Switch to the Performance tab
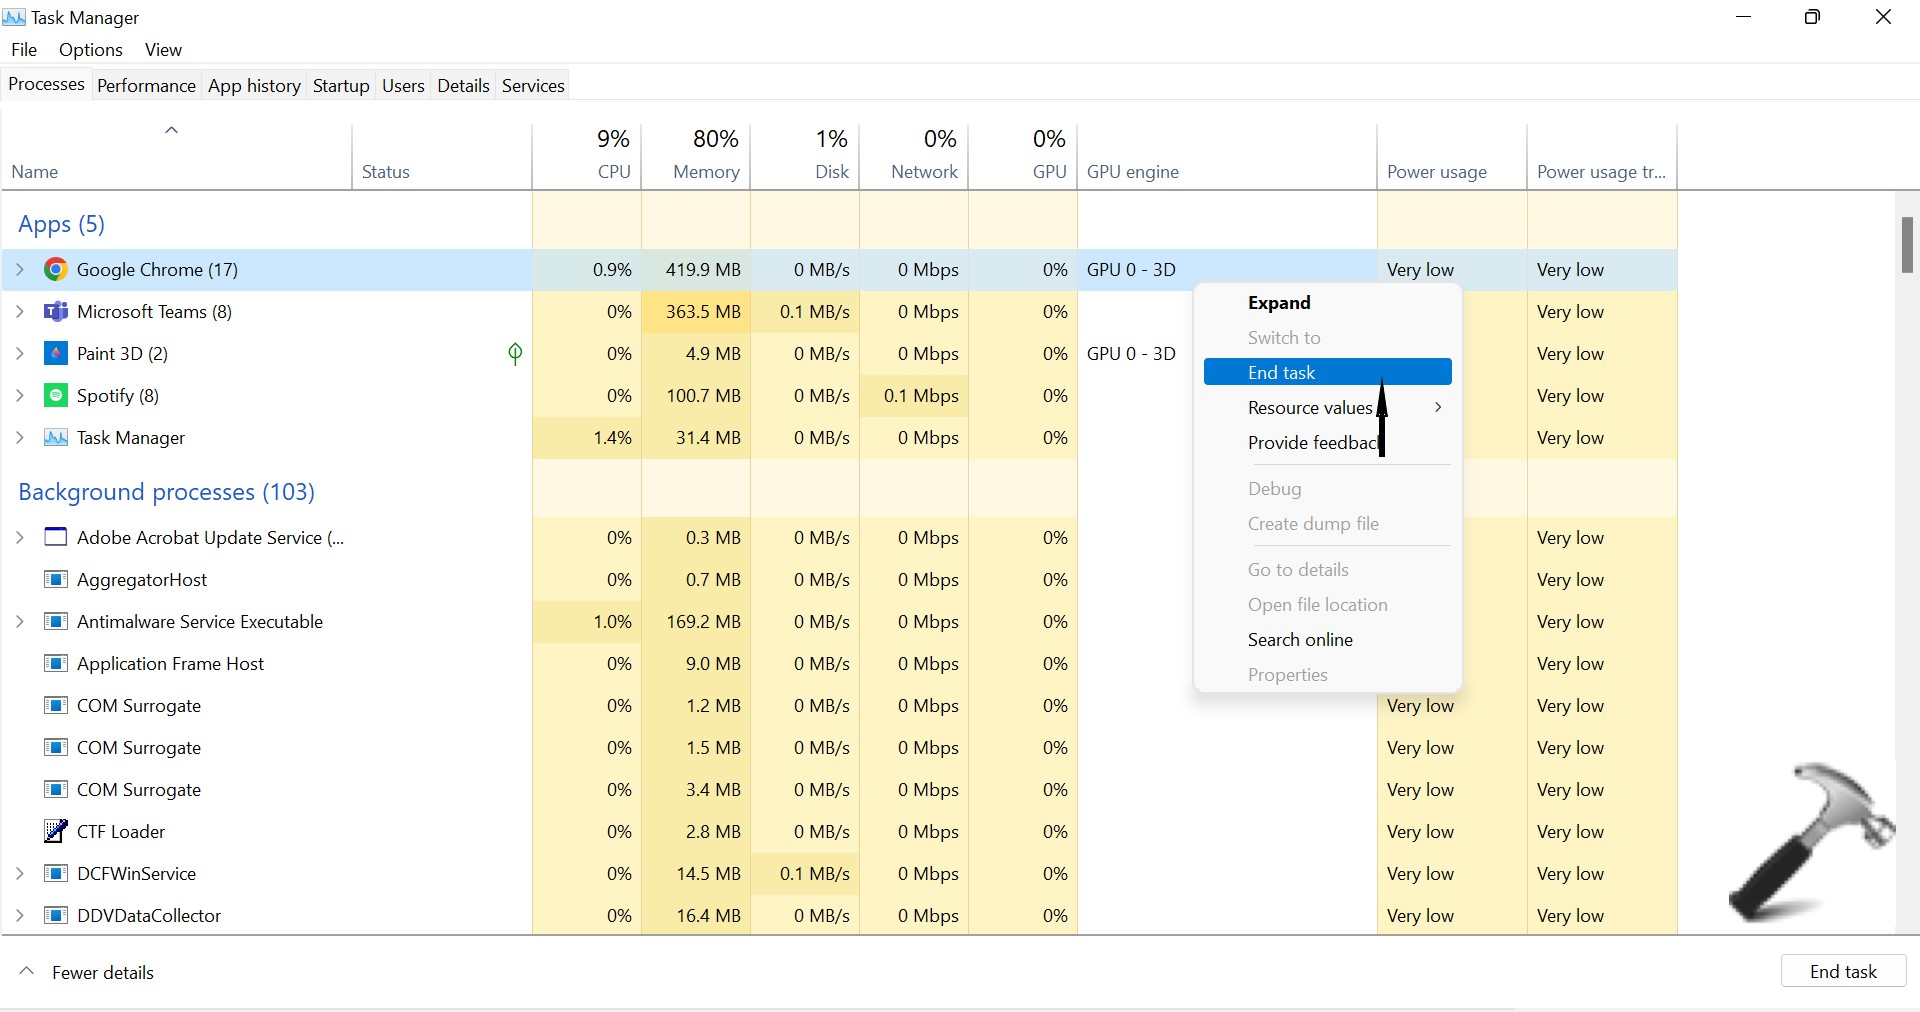The width and height of the screenshot is (1920, 1012). click(x=146, y=86)
